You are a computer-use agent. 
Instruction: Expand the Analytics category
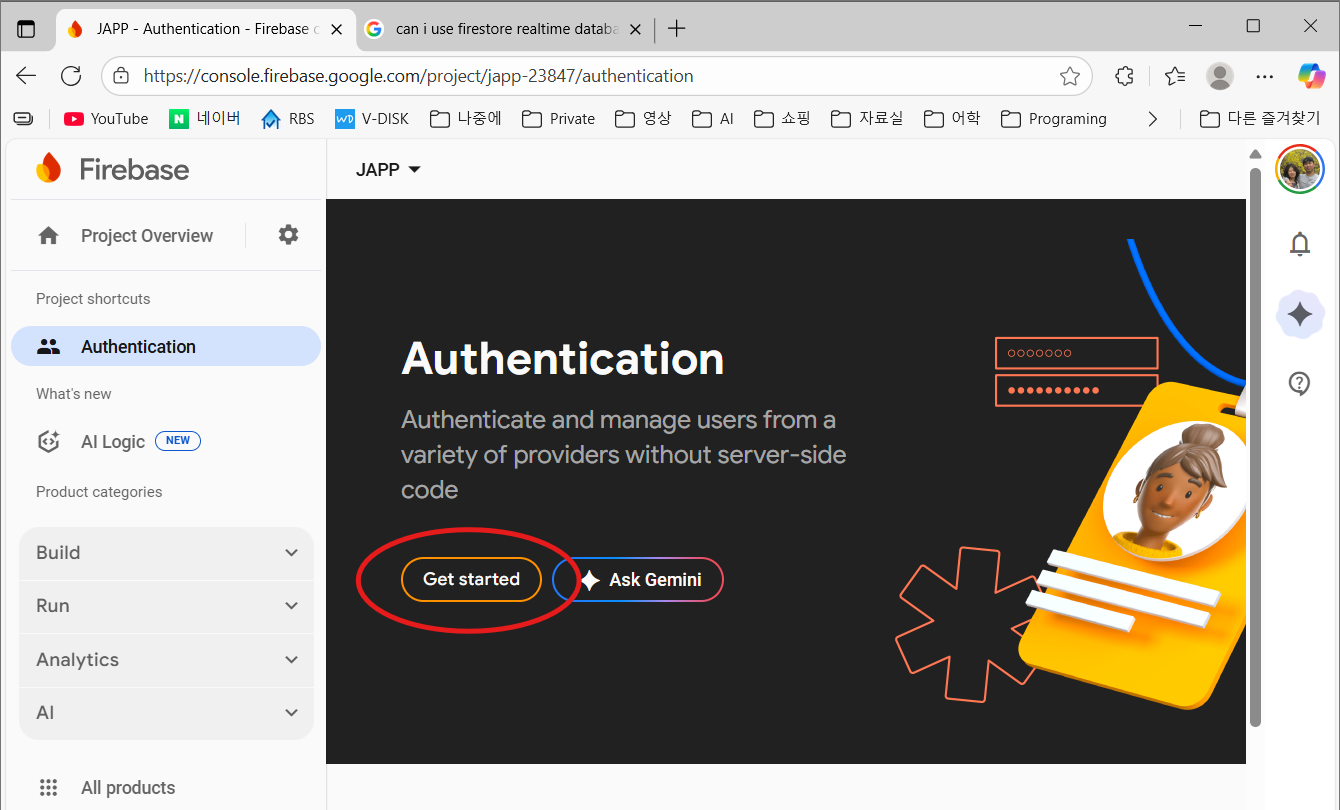166,660
